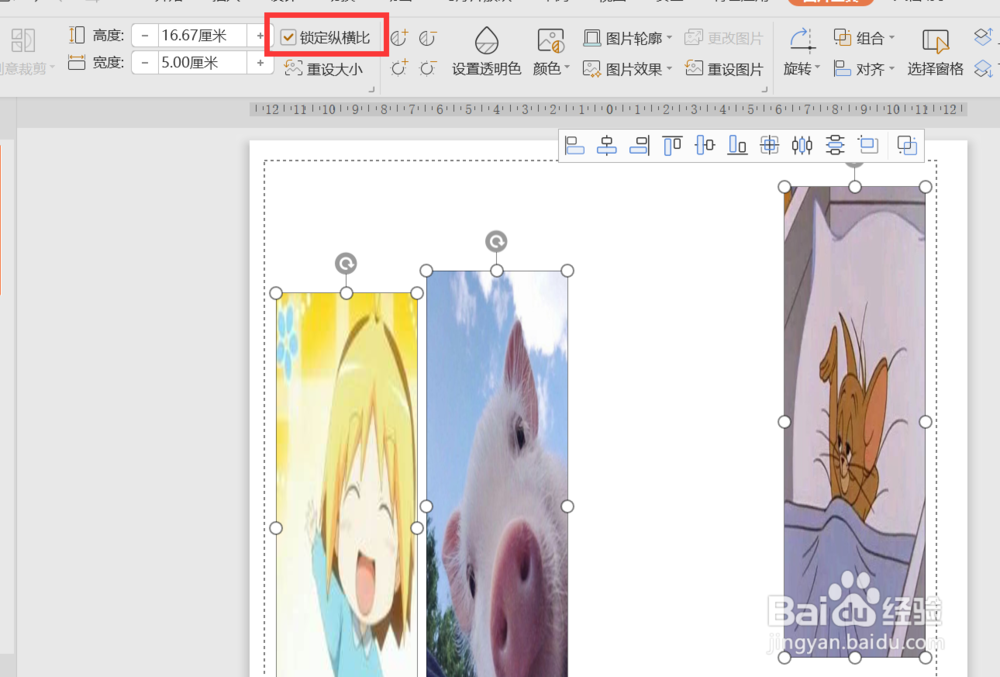Image resolution: width=1000 pixels, height=677 pixels.
Task: Click distribute vertically in floating toolbar
Action: [x=835, y=145]
